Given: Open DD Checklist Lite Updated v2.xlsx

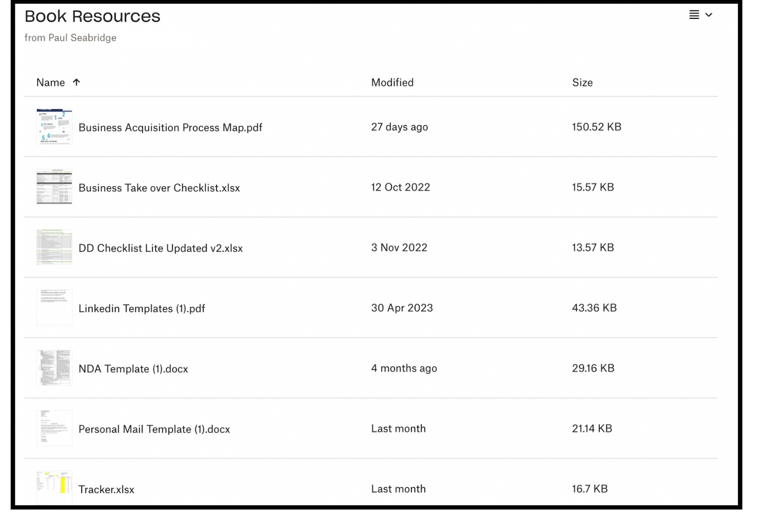Looking at the screenshot, I should click(x=160, y=248).
